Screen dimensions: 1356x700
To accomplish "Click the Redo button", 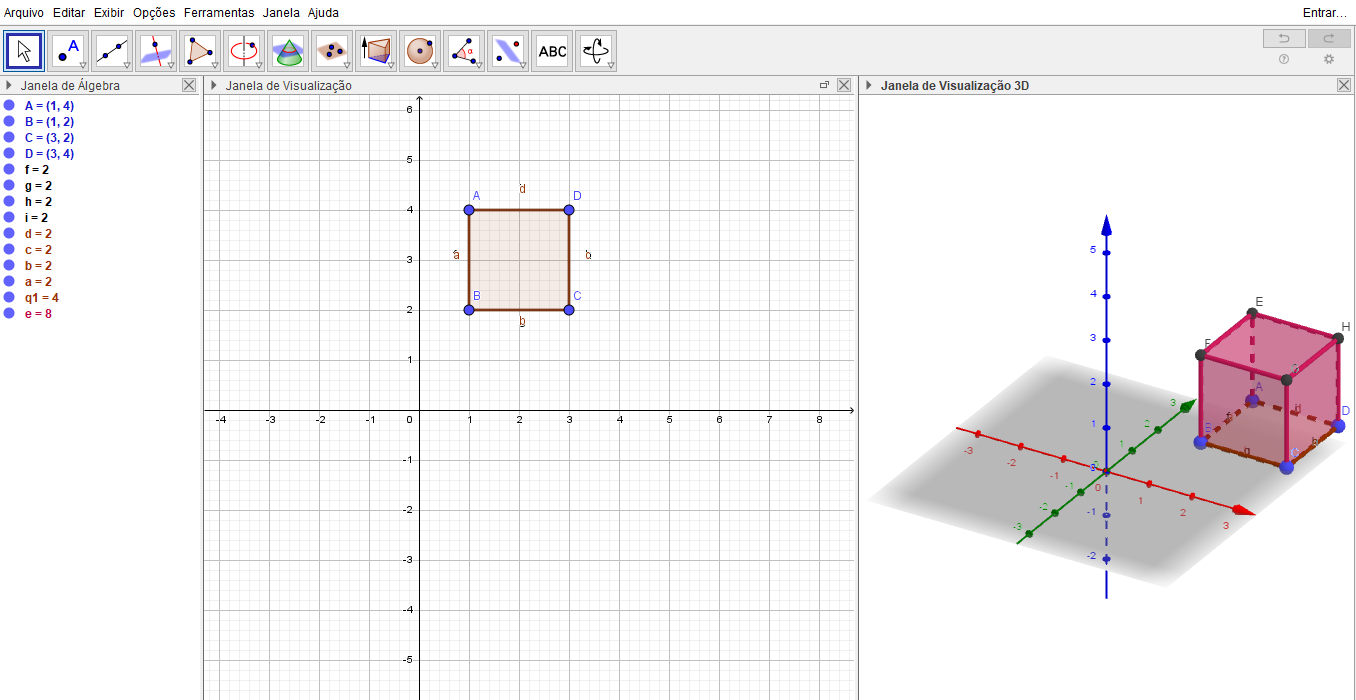I will (x=1329, y=38).
